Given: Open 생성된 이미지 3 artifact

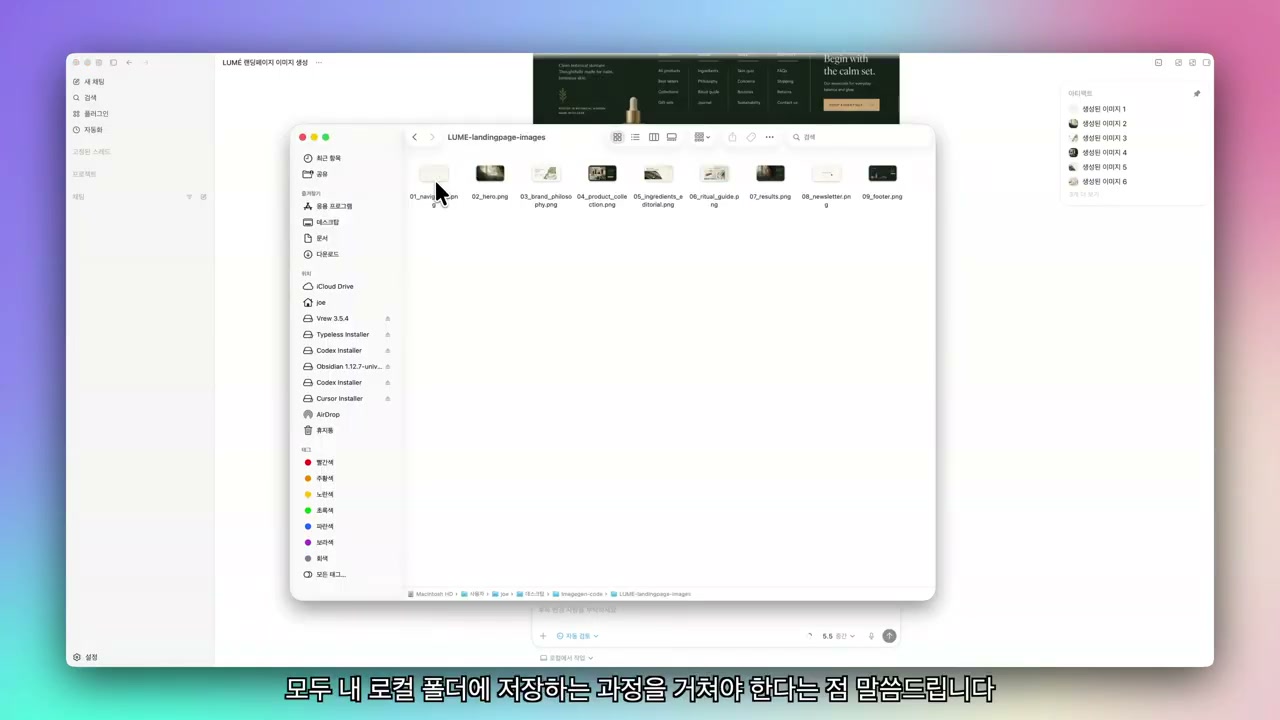Looking at the screenshot, I should pos(1098,138).
